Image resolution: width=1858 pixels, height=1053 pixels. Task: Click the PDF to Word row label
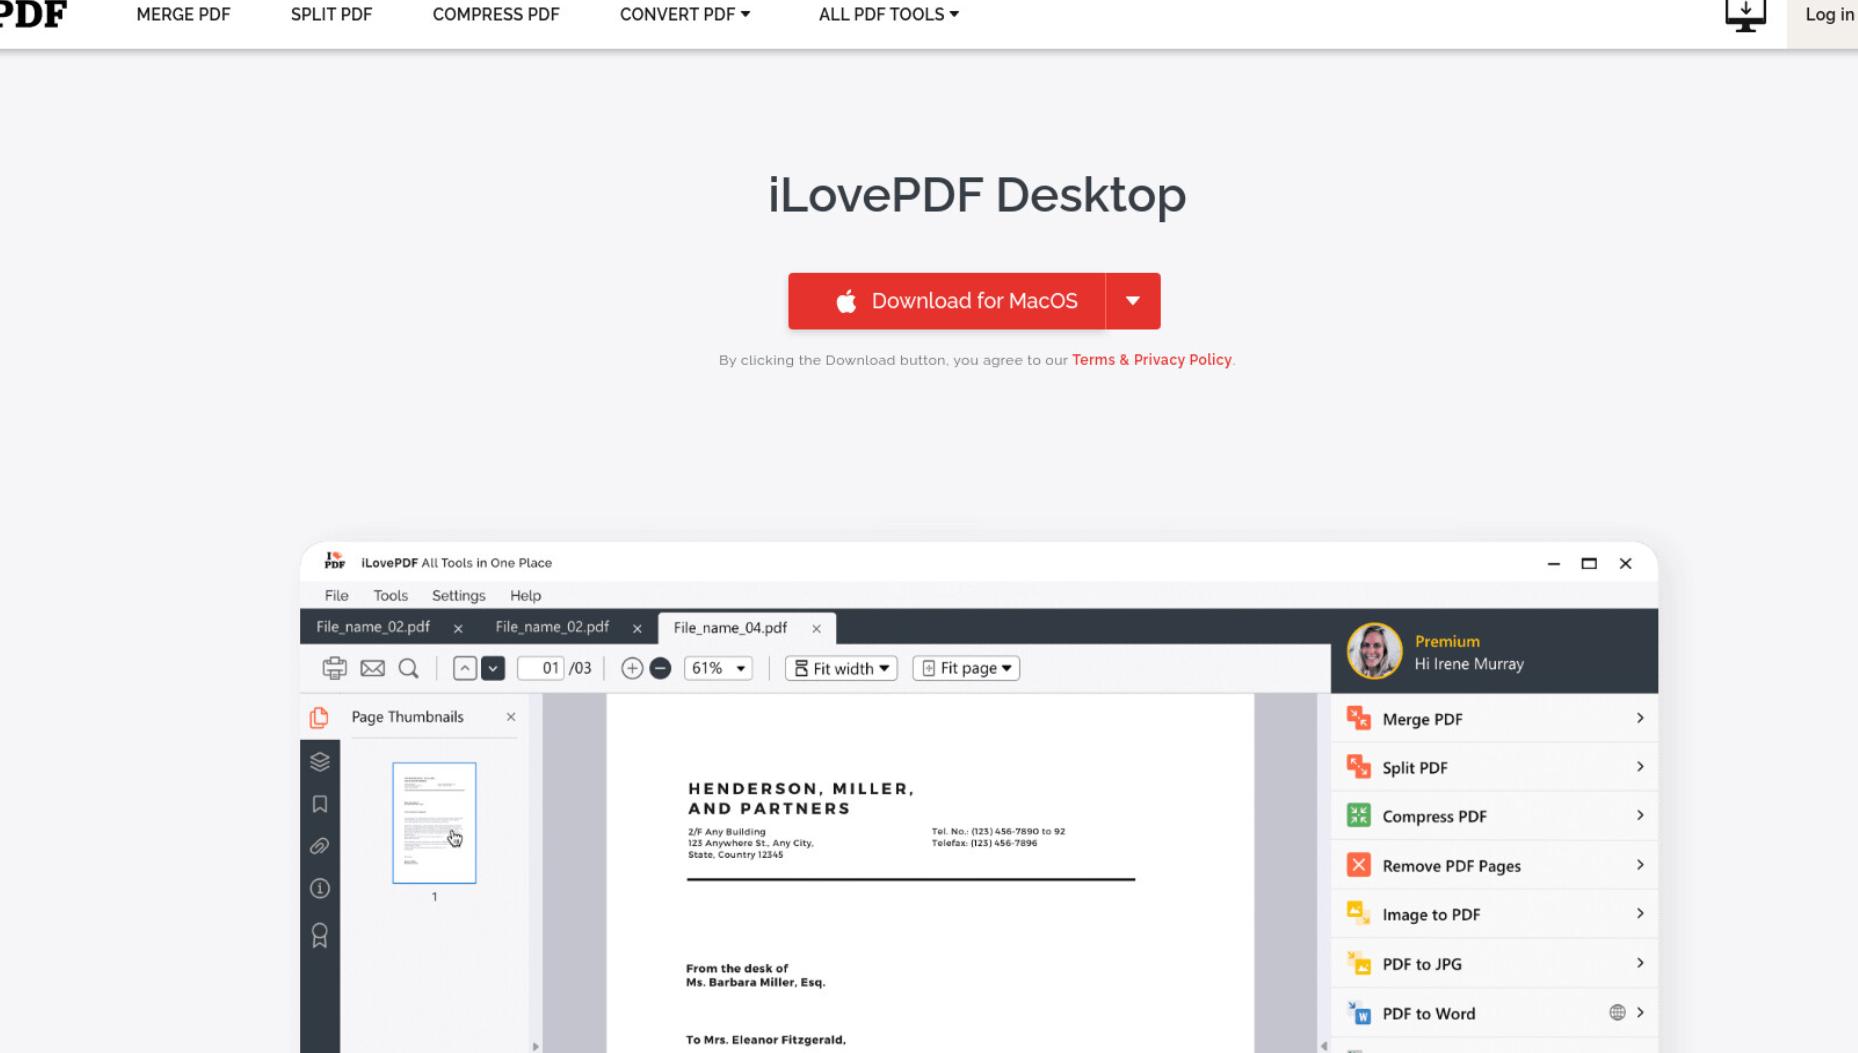point(1428,1013)
